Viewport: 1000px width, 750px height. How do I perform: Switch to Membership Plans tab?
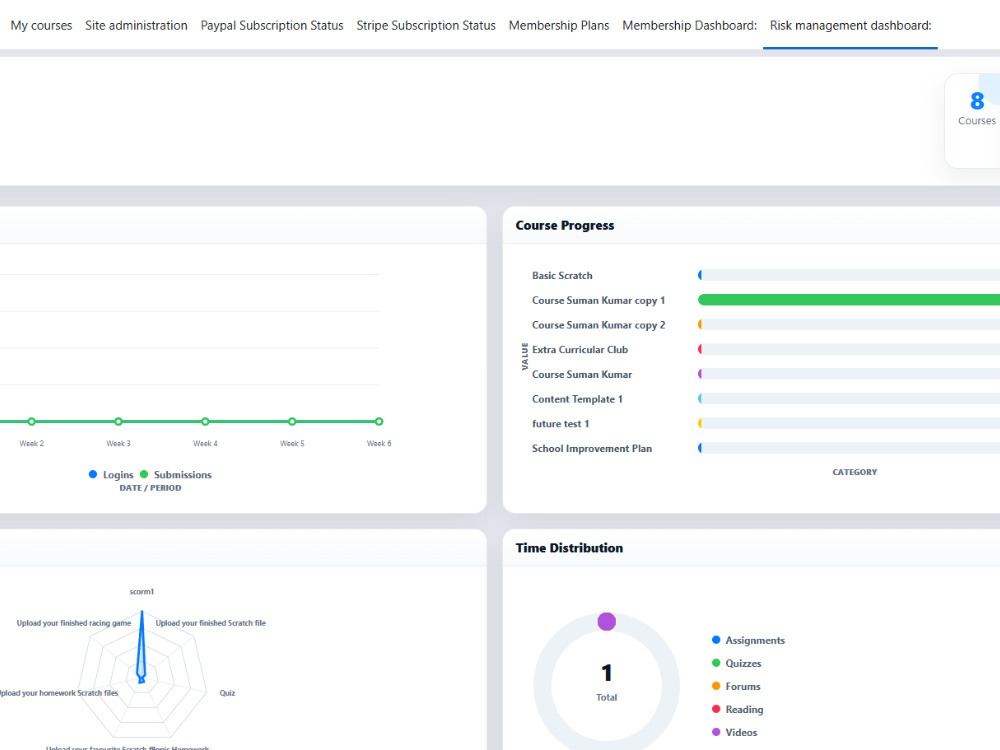(559, 26)
